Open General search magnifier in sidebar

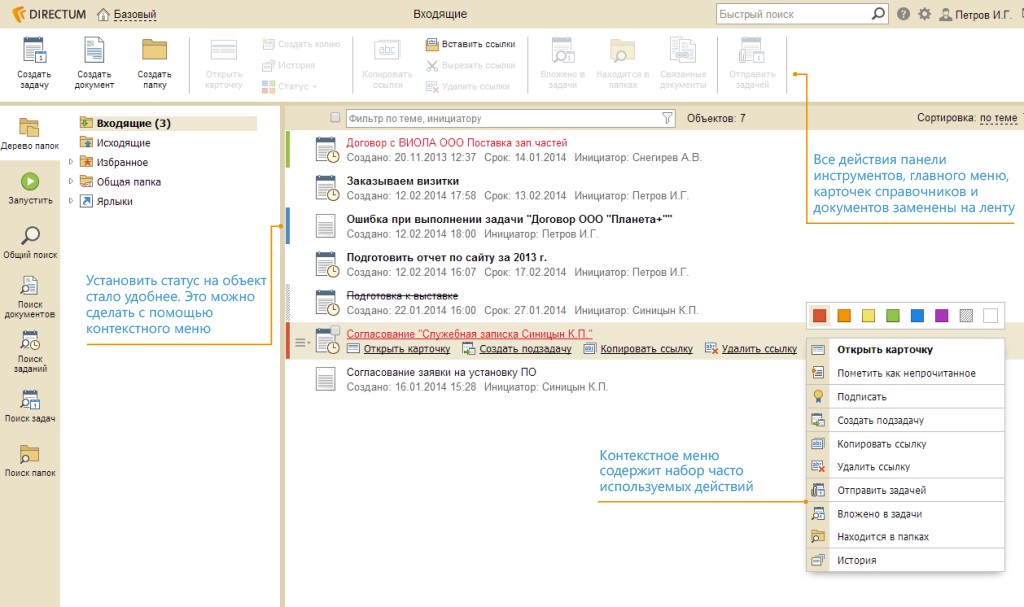click(x=30, y=237)
